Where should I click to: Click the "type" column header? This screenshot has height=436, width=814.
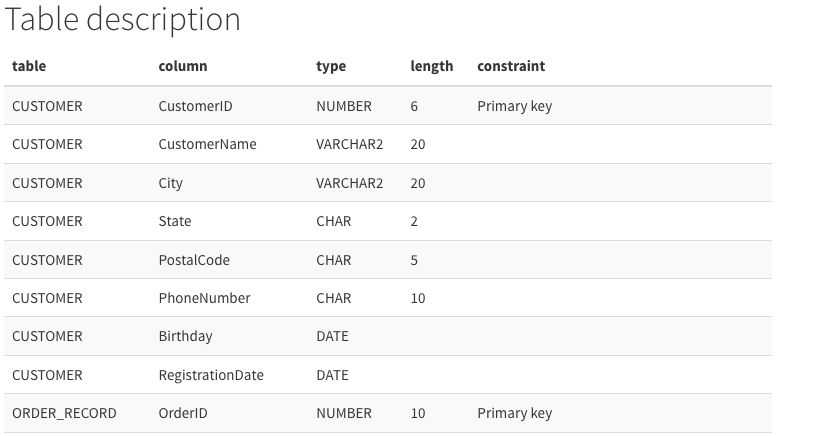point(331,66)
